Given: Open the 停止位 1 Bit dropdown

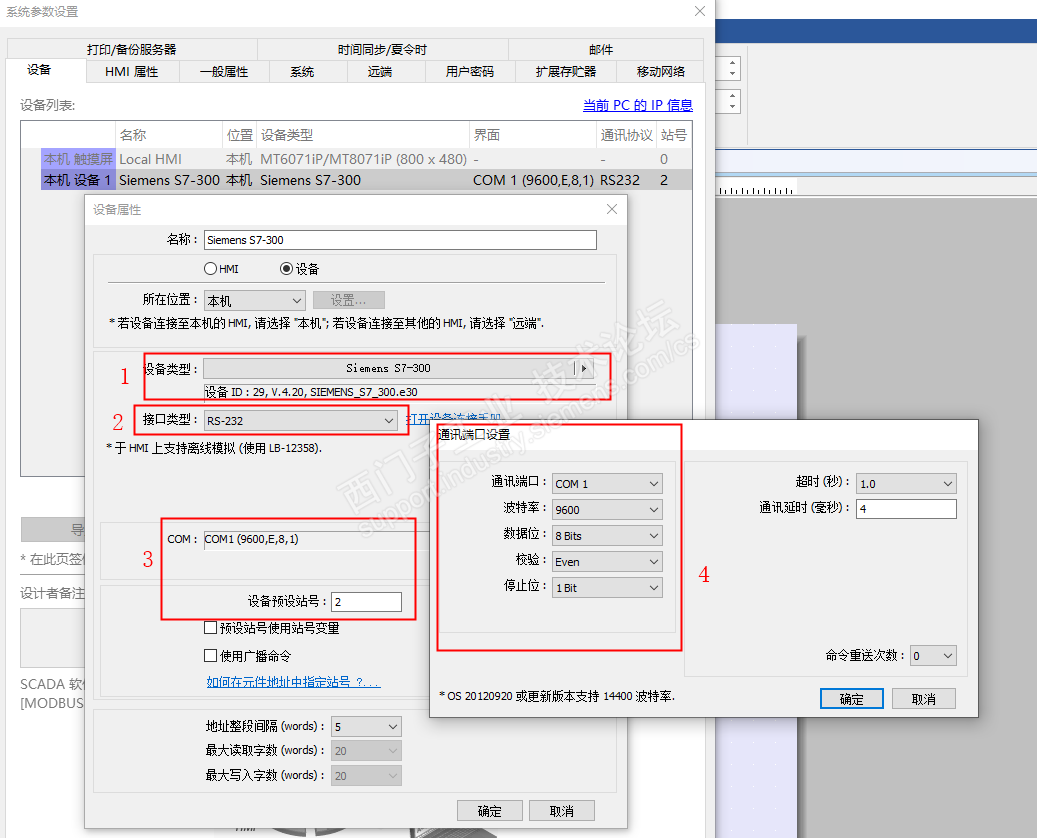Looking at the screenshot, I should (607, 587).
